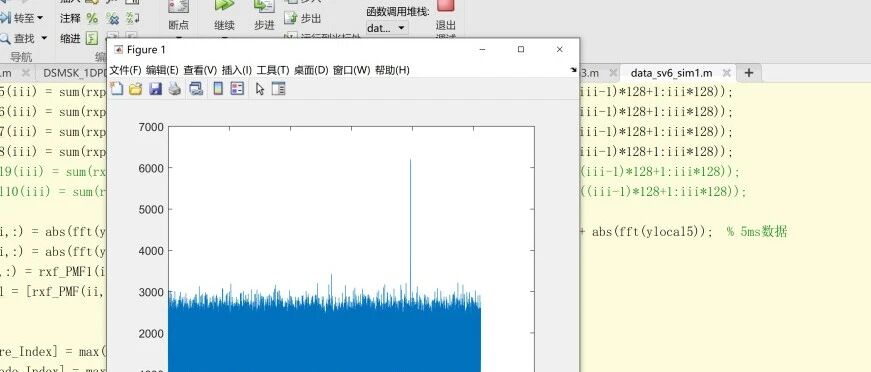Click the 导航 section label
871x372 pixels.
[x=21, y=57]
